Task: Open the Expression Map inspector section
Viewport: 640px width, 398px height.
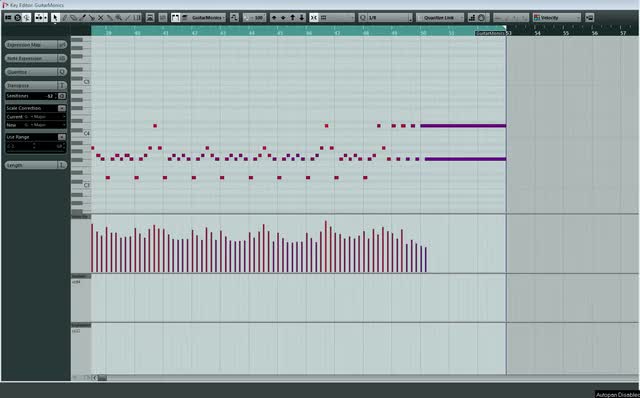Action: click(31, 45)
